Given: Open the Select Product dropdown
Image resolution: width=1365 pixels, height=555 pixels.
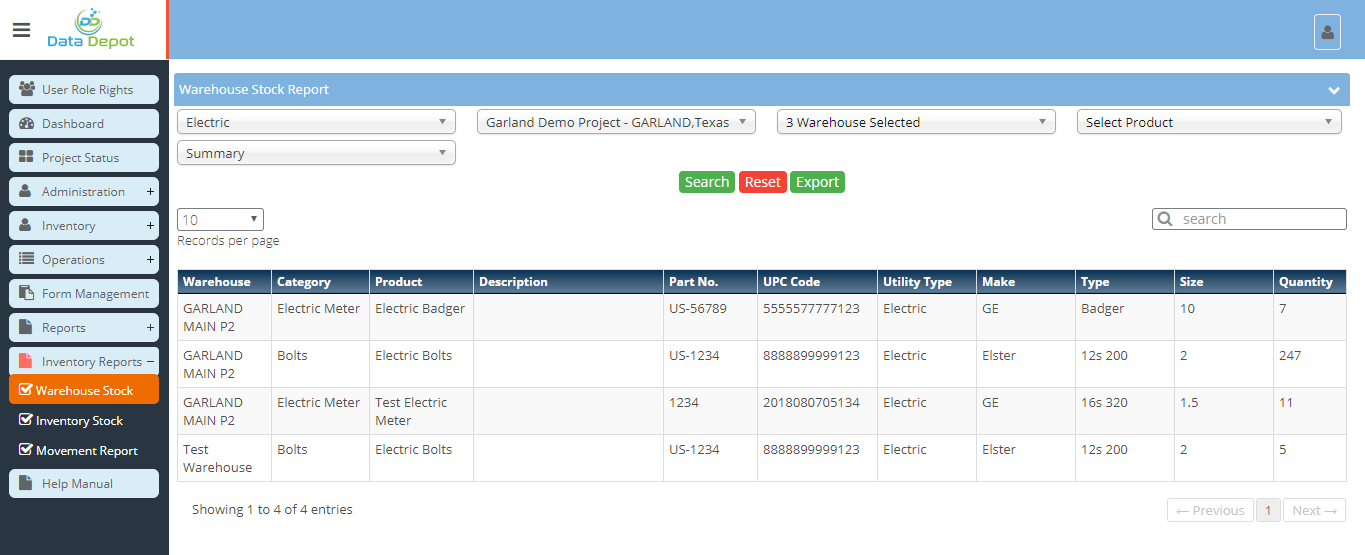Looking at the screenshot, I should pyautogui.click(x=1208, y=122).
